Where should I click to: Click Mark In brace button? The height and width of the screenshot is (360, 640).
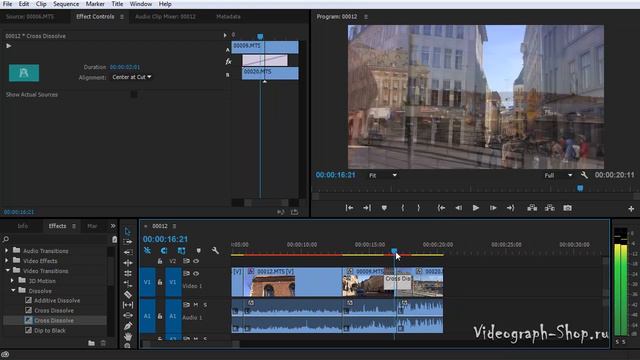pyautogui.click(x=402, y=208)
